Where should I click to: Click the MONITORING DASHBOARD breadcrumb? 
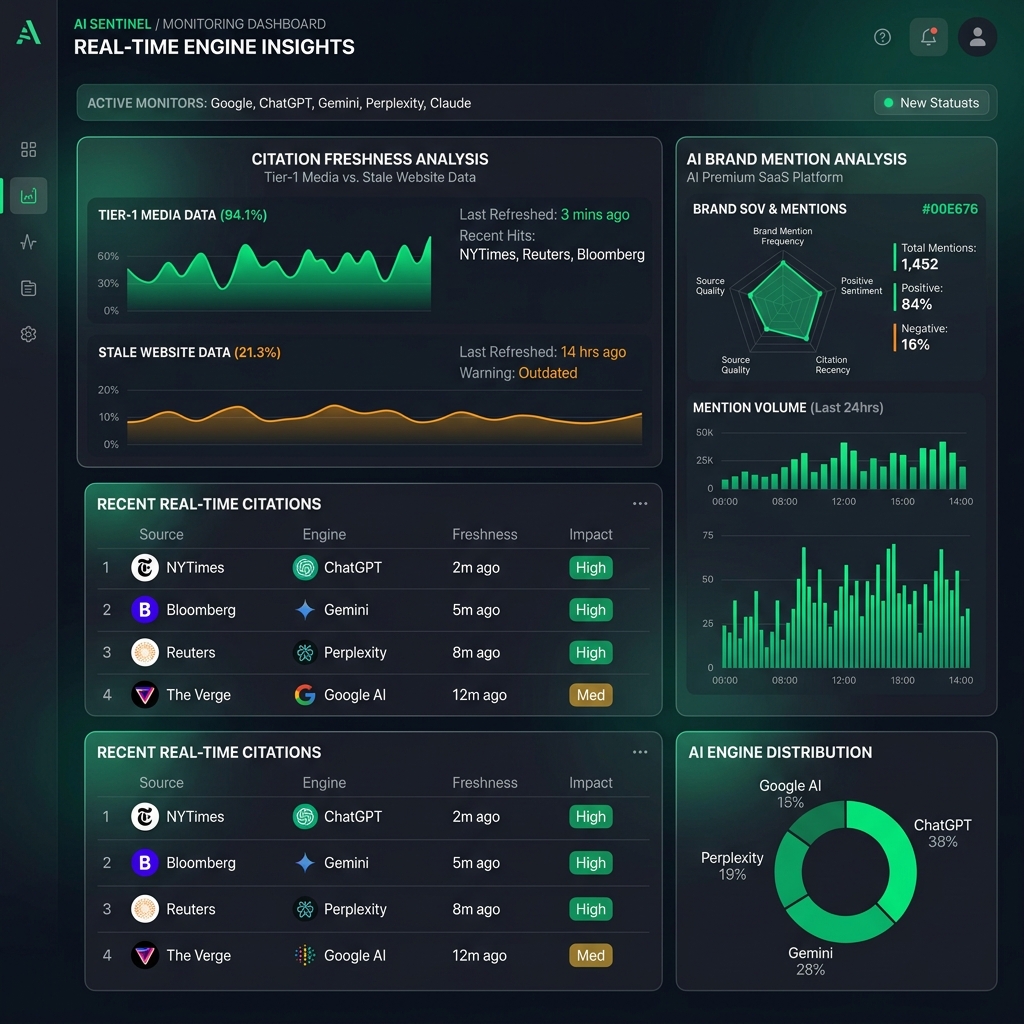[244, 24]
